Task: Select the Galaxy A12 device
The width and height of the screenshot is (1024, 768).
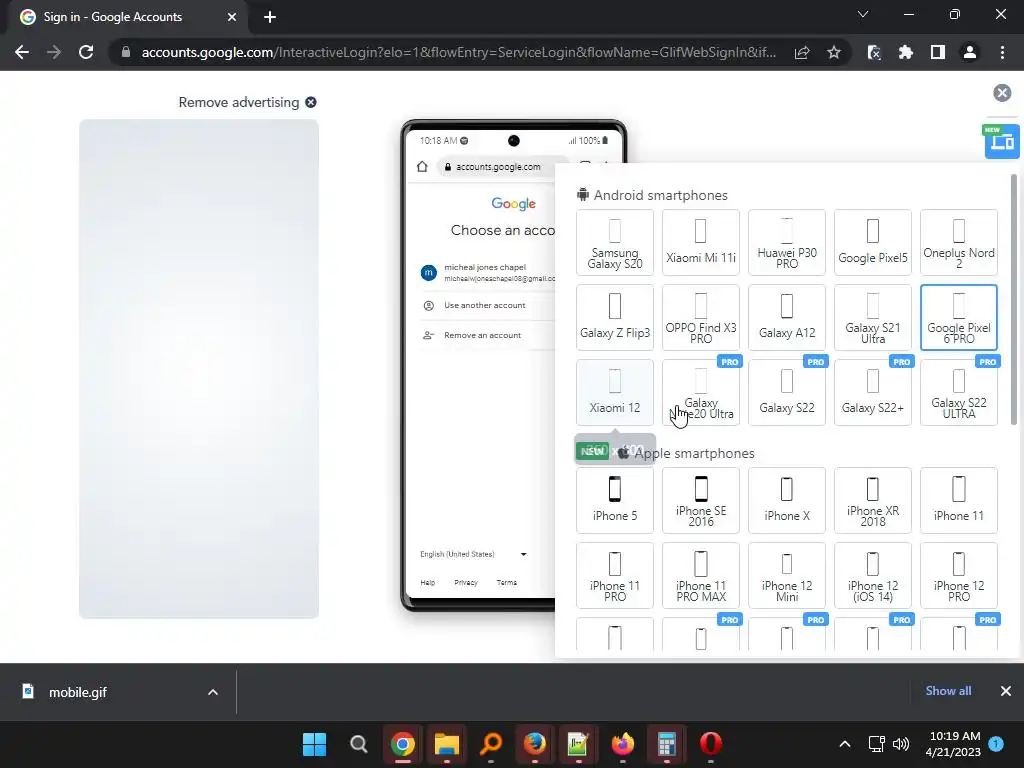Action: pos(787,317)
